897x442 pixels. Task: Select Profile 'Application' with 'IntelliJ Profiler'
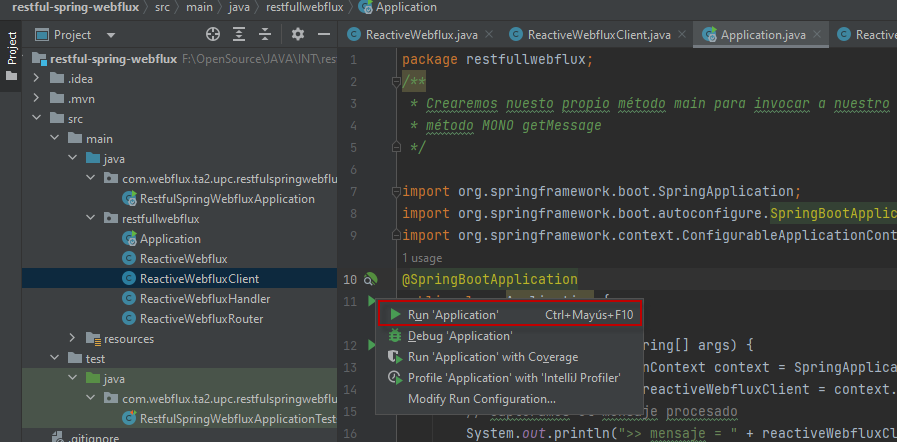(509, 378)
